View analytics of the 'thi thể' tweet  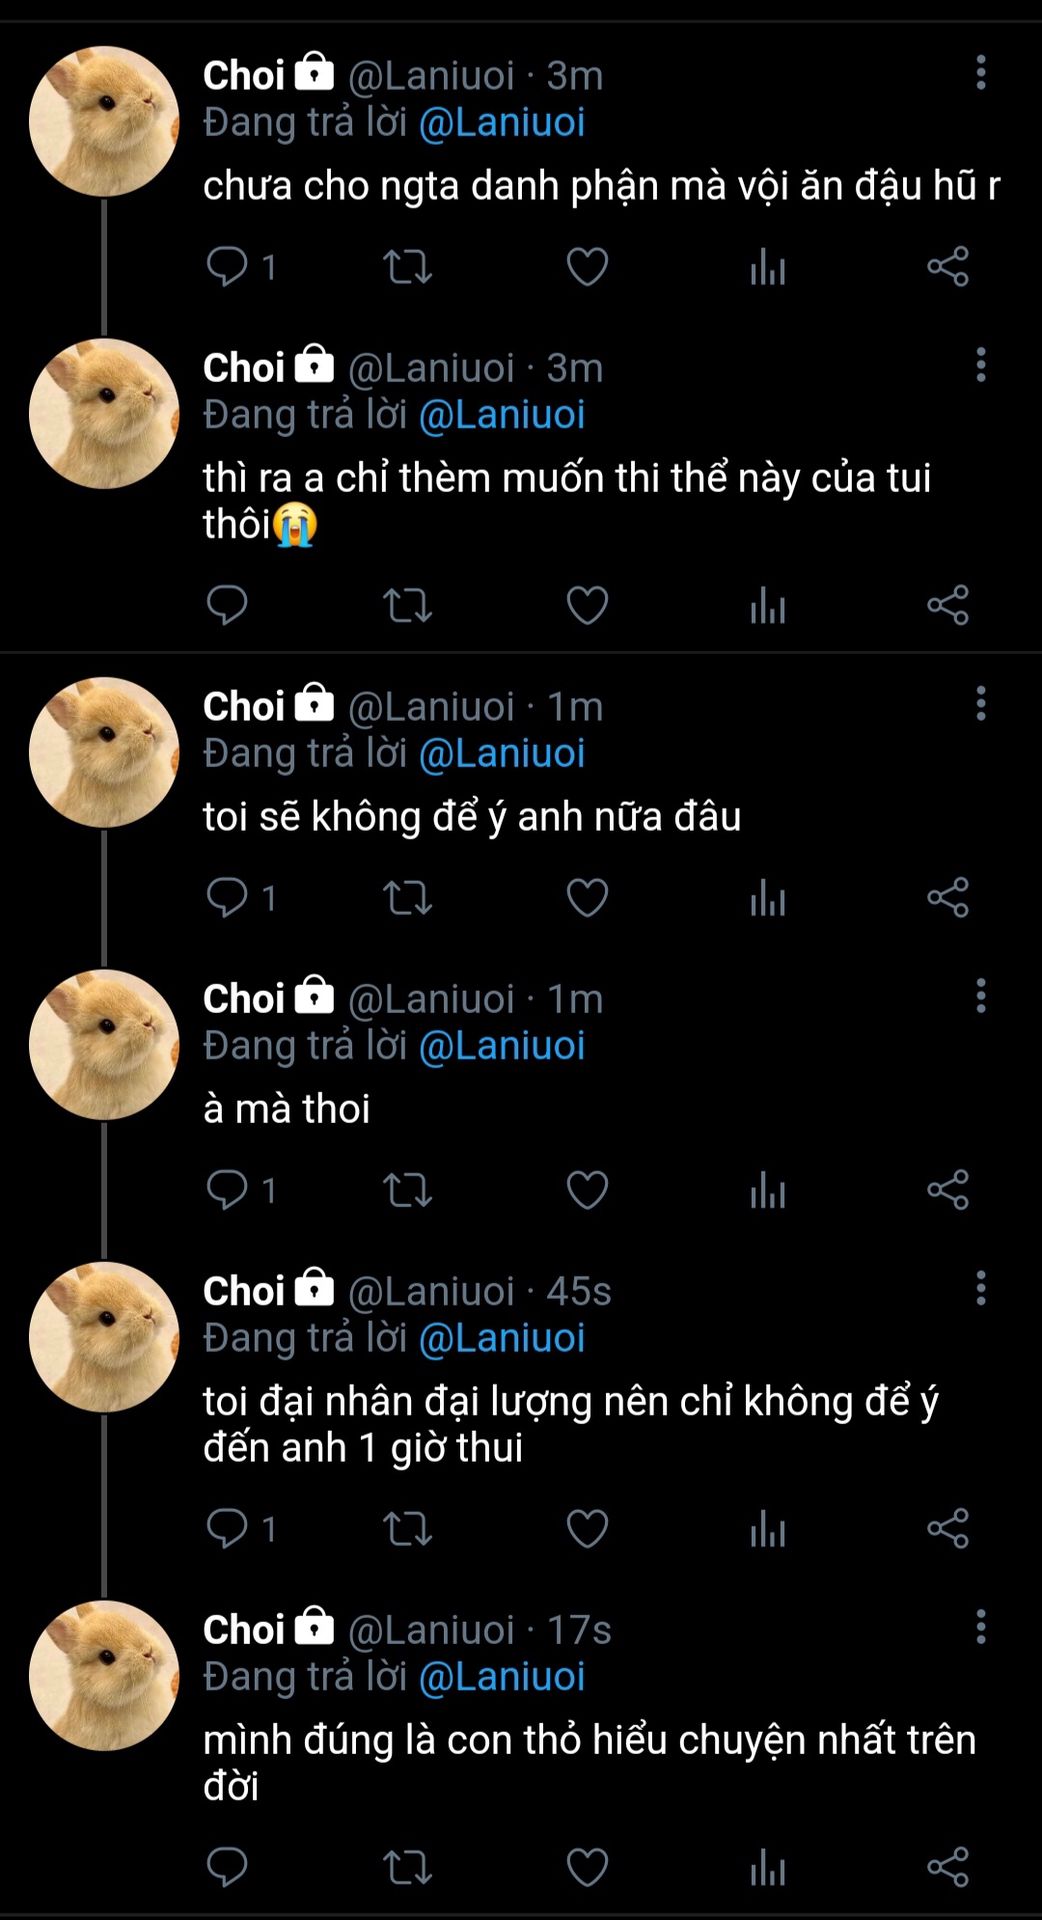768,605
